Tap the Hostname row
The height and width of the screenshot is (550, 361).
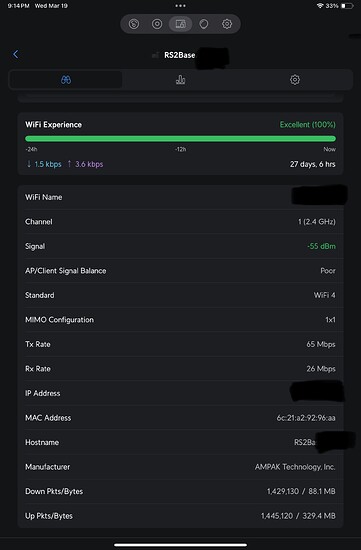[x=180, y=442]
